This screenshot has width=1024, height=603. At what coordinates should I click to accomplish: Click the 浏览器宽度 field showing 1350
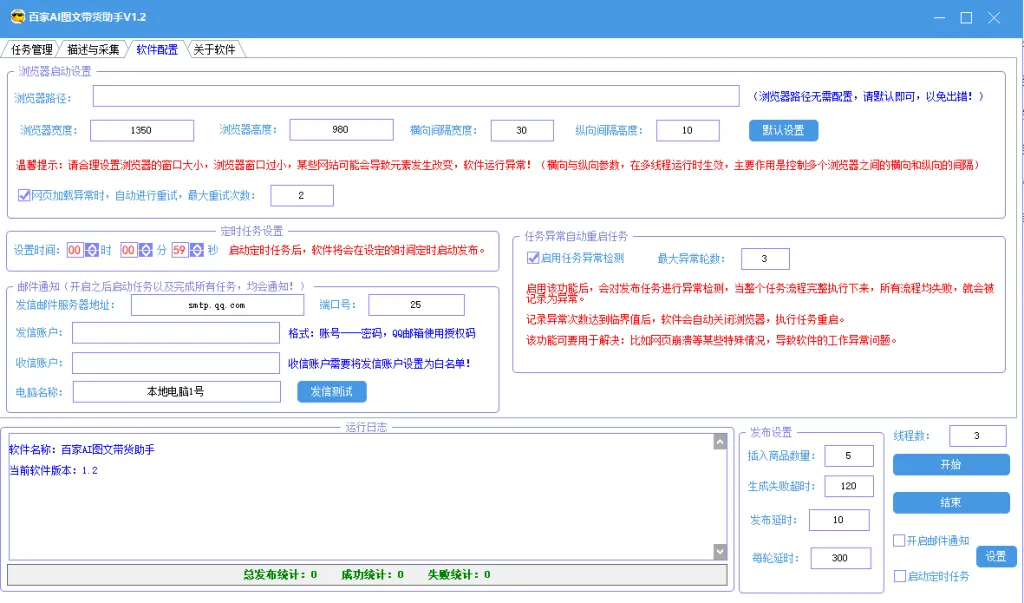pos(142,130)
